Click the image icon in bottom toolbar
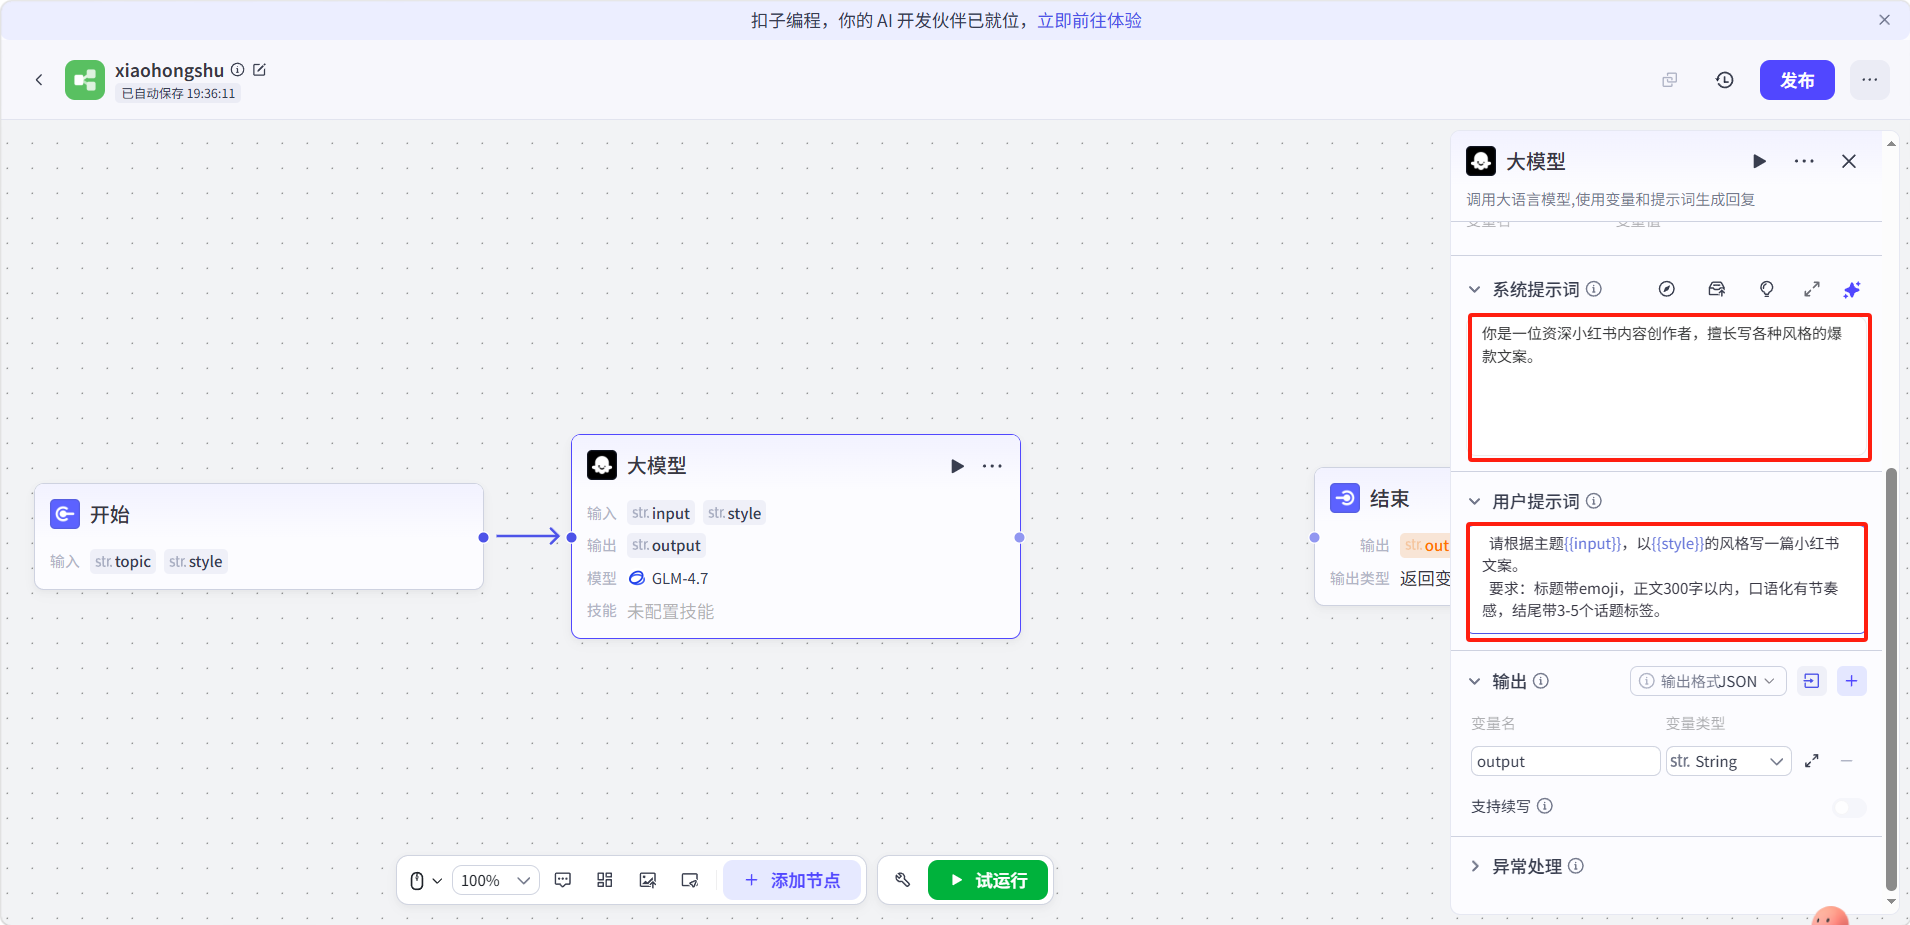This screenshot has width=1910, height=925. [648, 880]
